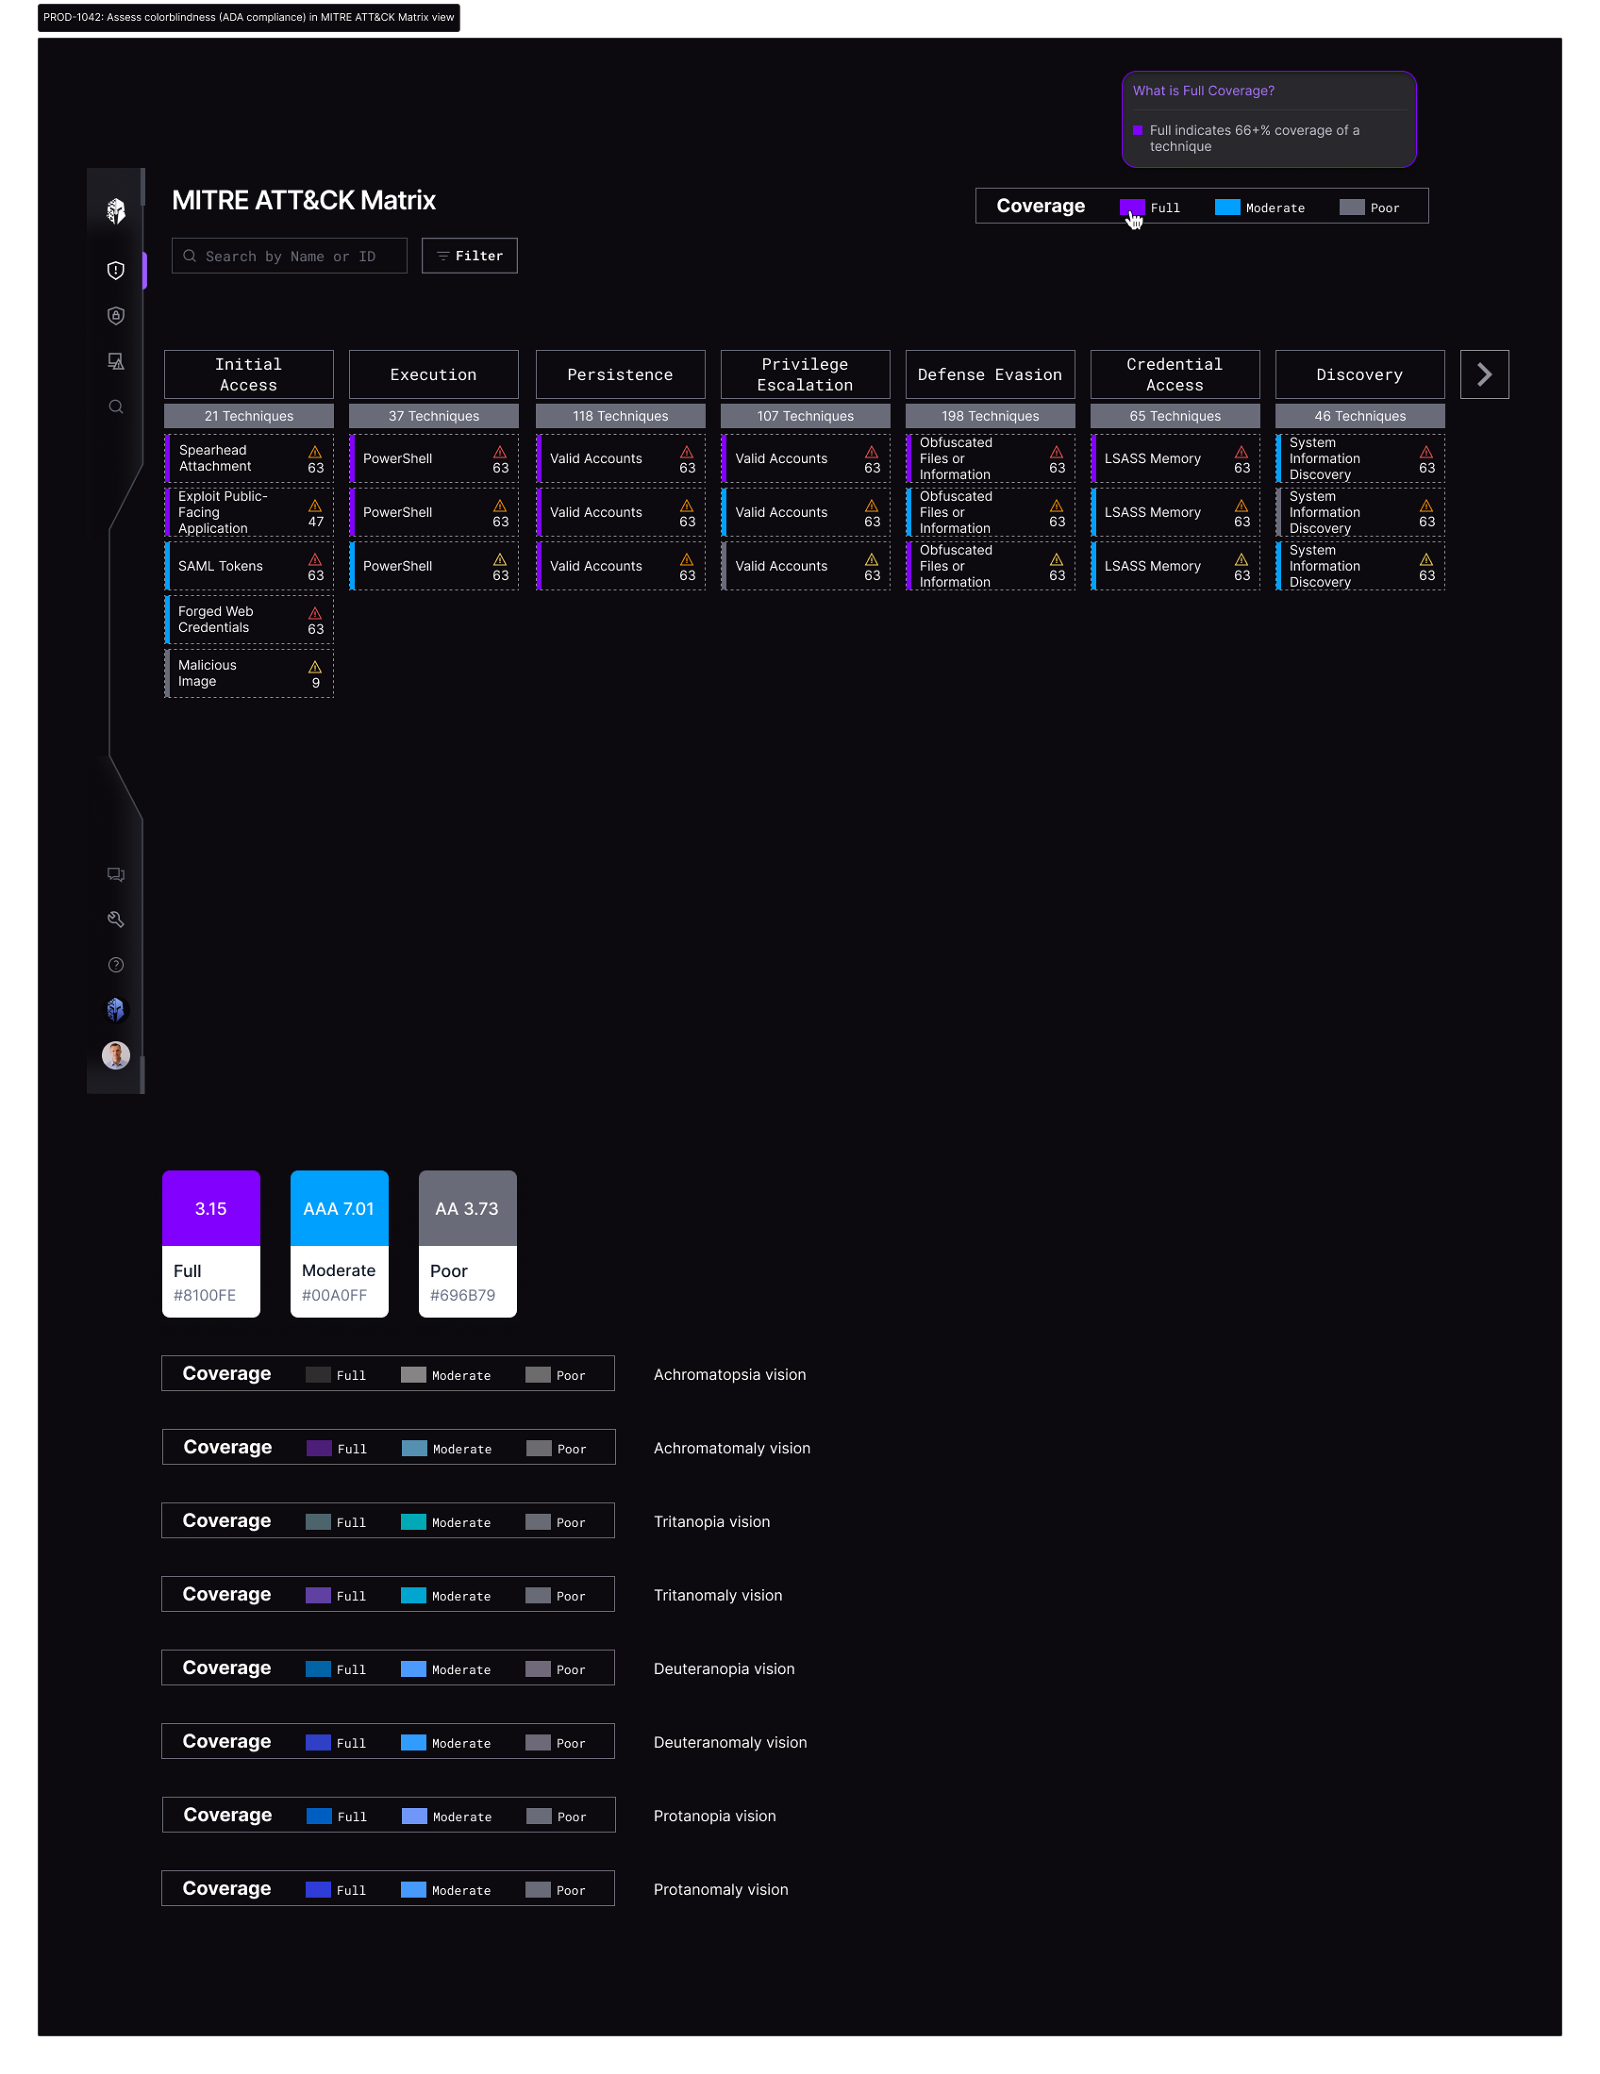The width and height of the screenshot is (1600, 2074).
Task: Select the Privilege Escalation column header
Action: pos(805,375)
